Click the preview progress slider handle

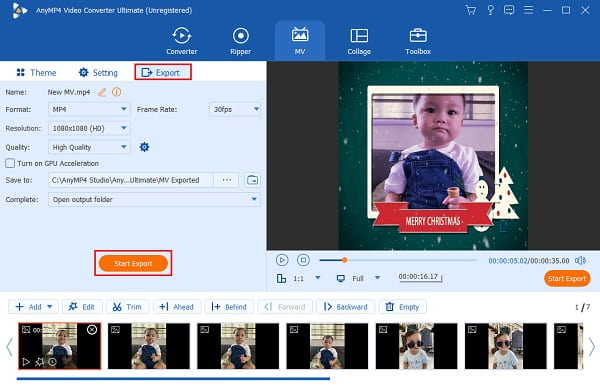tap(344, 260)
